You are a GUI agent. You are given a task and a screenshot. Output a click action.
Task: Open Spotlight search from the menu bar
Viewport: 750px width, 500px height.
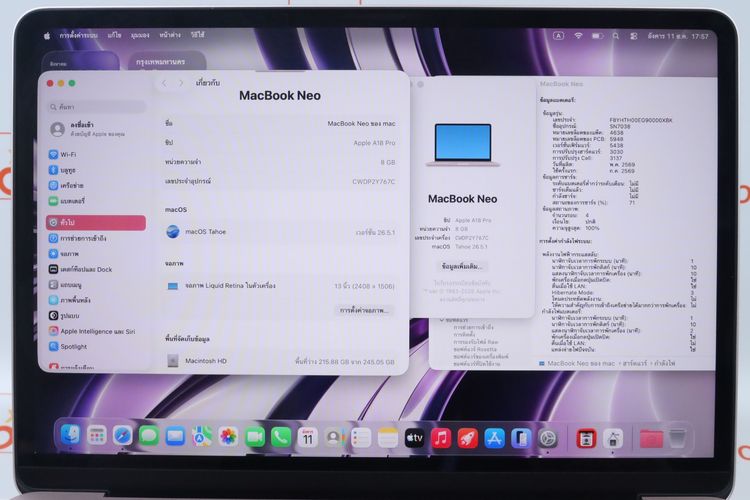[x=616, y=36]
